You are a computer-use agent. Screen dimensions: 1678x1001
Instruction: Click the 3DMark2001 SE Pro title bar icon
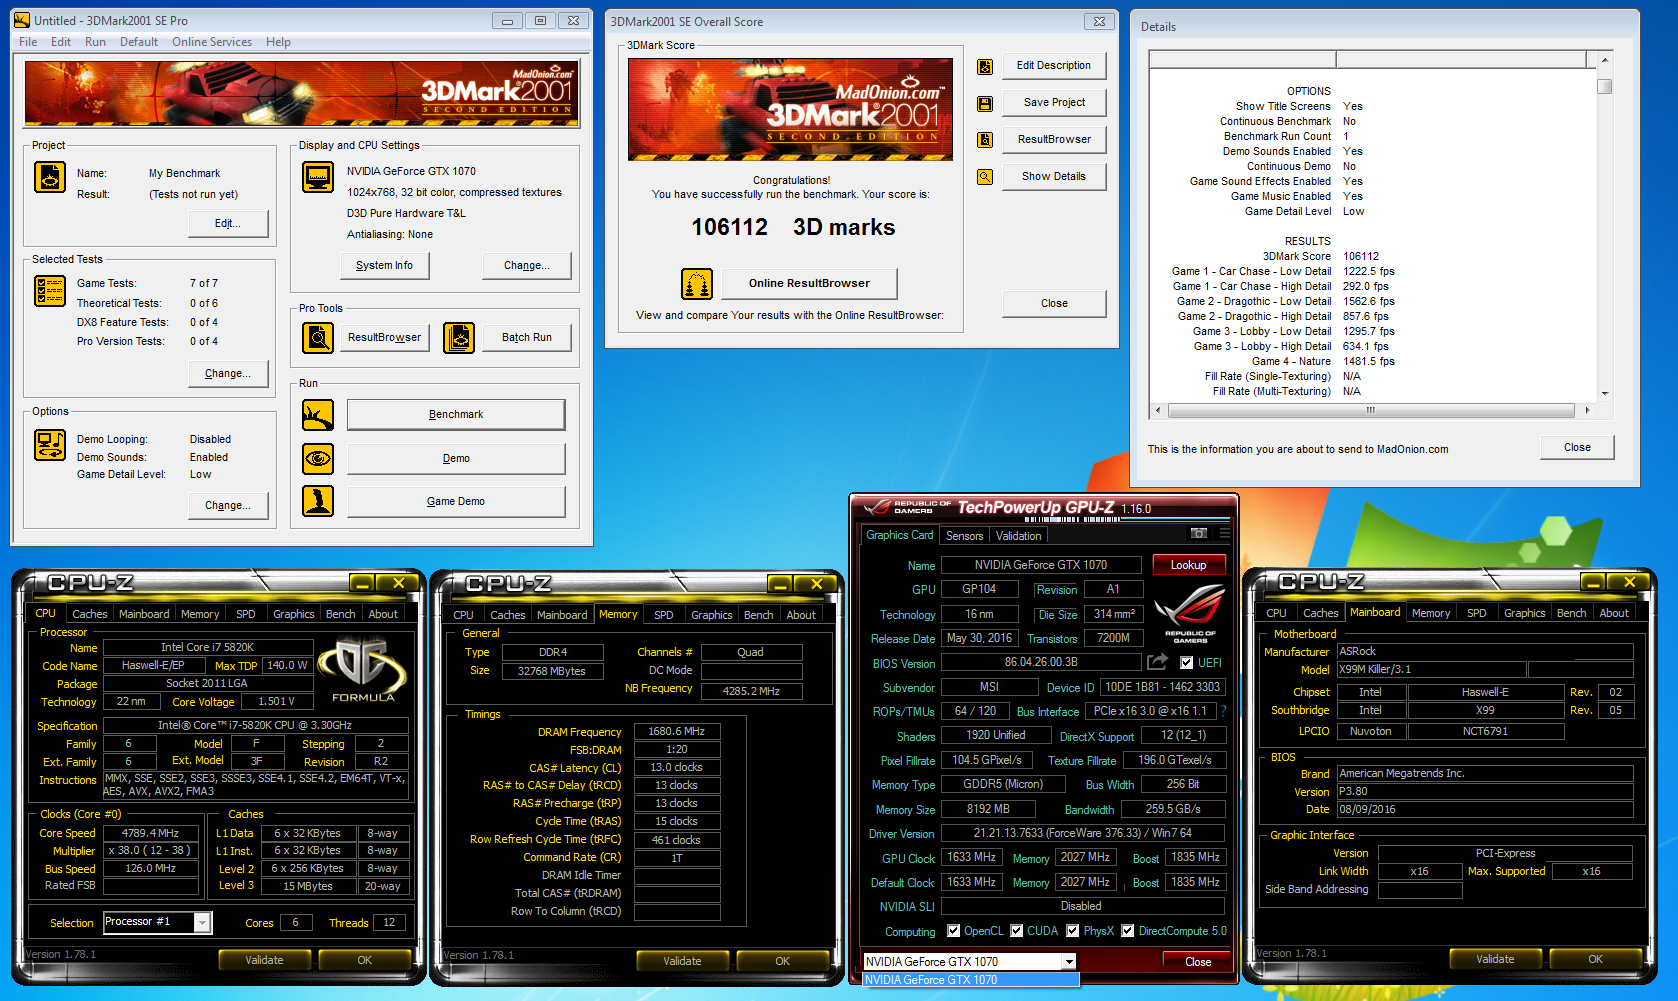point(22,20)
